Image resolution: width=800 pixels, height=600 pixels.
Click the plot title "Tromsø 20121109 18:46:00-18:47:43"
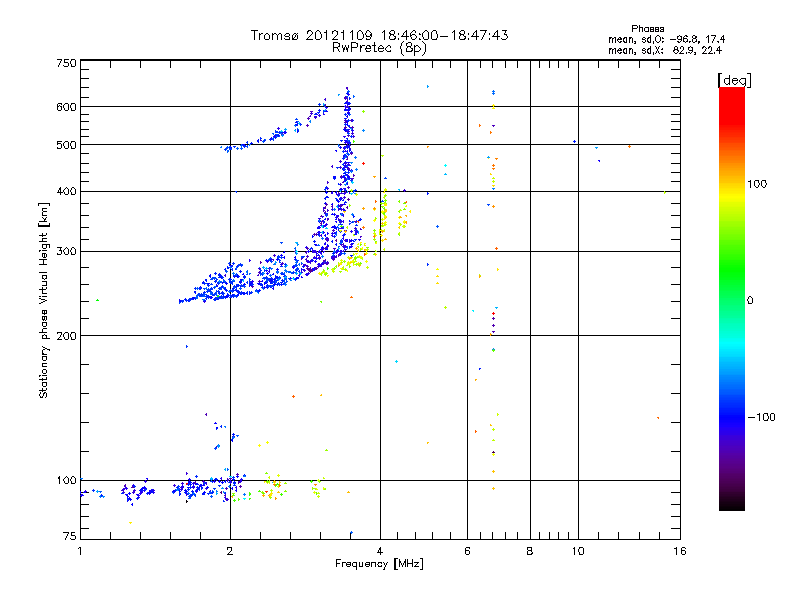tap(379, 35)
